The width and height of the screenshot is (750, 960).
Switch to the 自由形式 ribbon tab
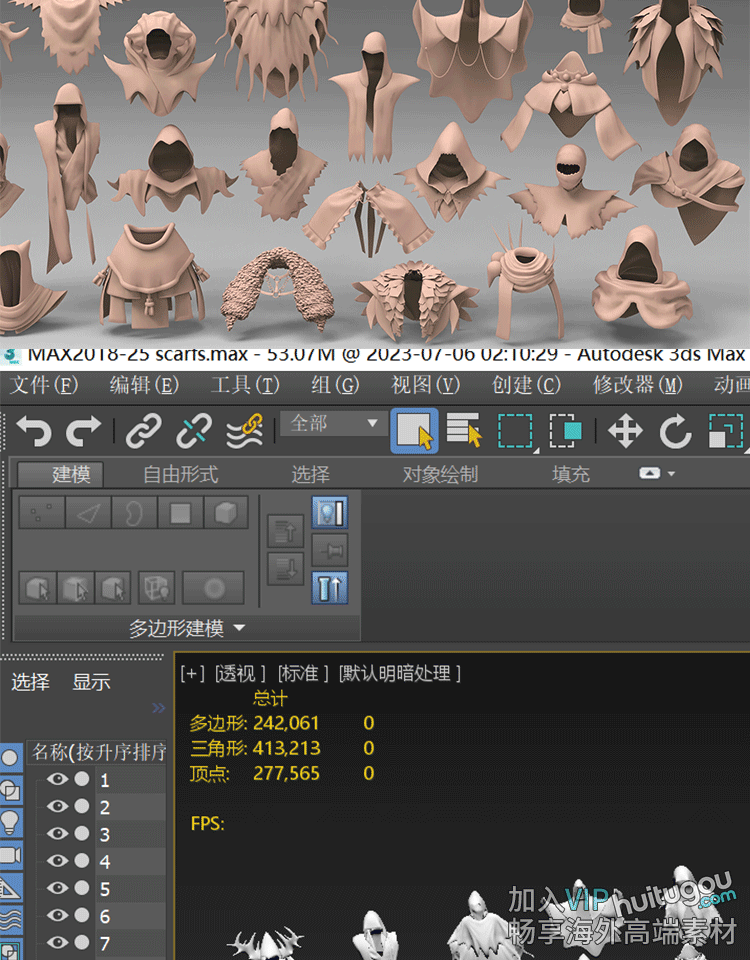(180, 474)
